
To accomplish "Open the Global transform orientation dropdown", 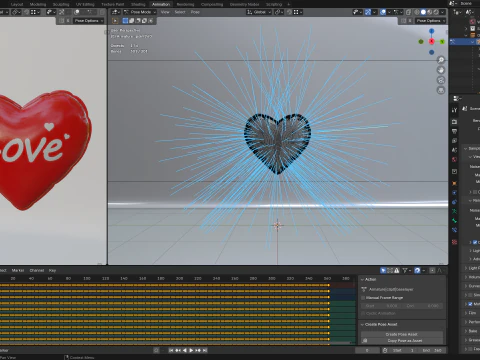I will pyautogui.click(x=259, y=12).
